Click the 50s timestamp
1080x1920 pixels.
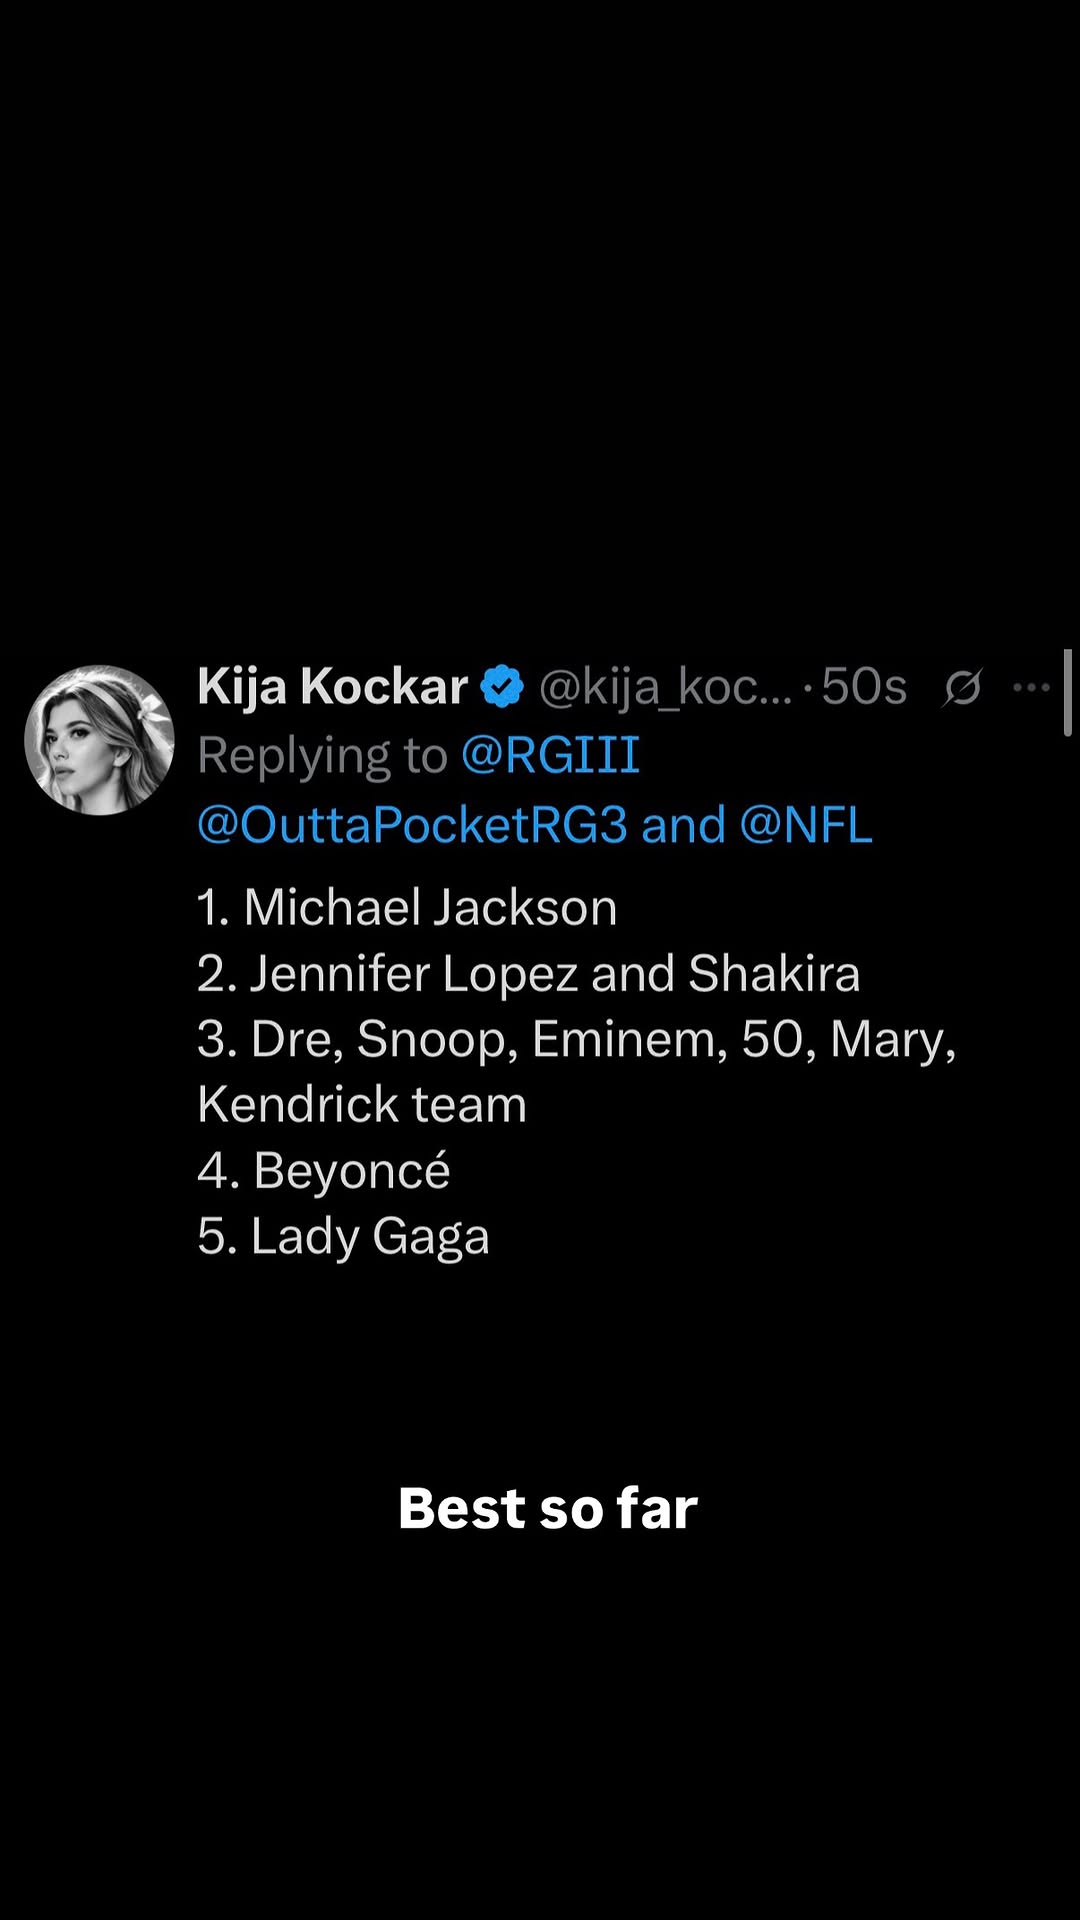pyautogui.click(x=864, y=687)
